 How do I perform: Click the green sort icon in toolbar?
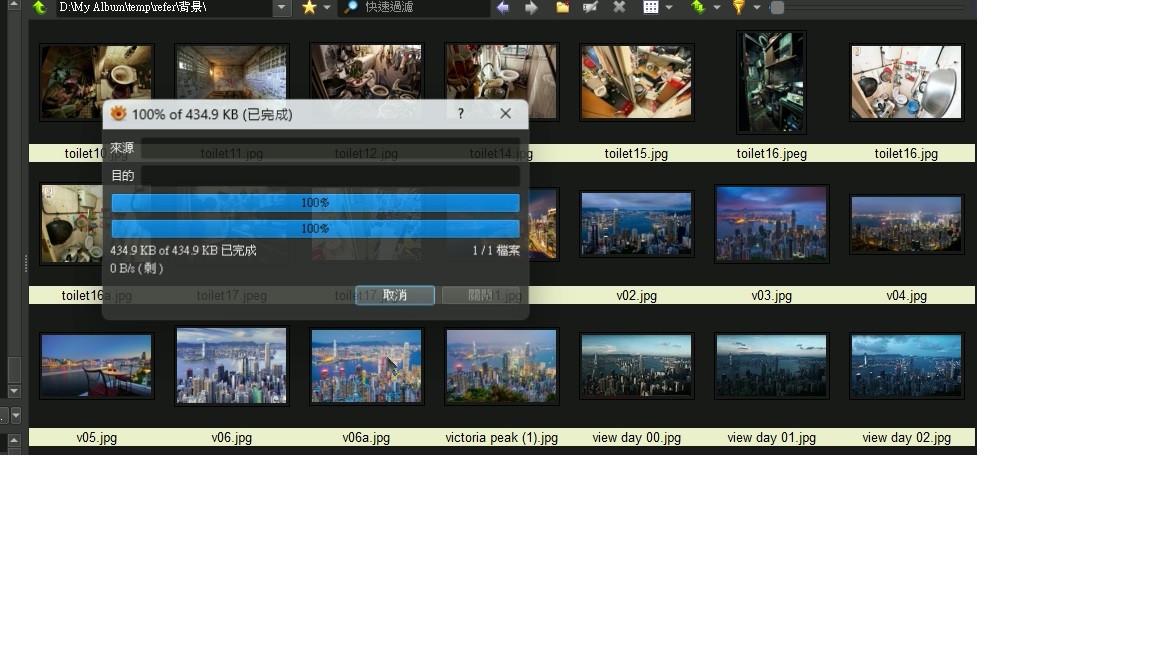pos(697,7)
